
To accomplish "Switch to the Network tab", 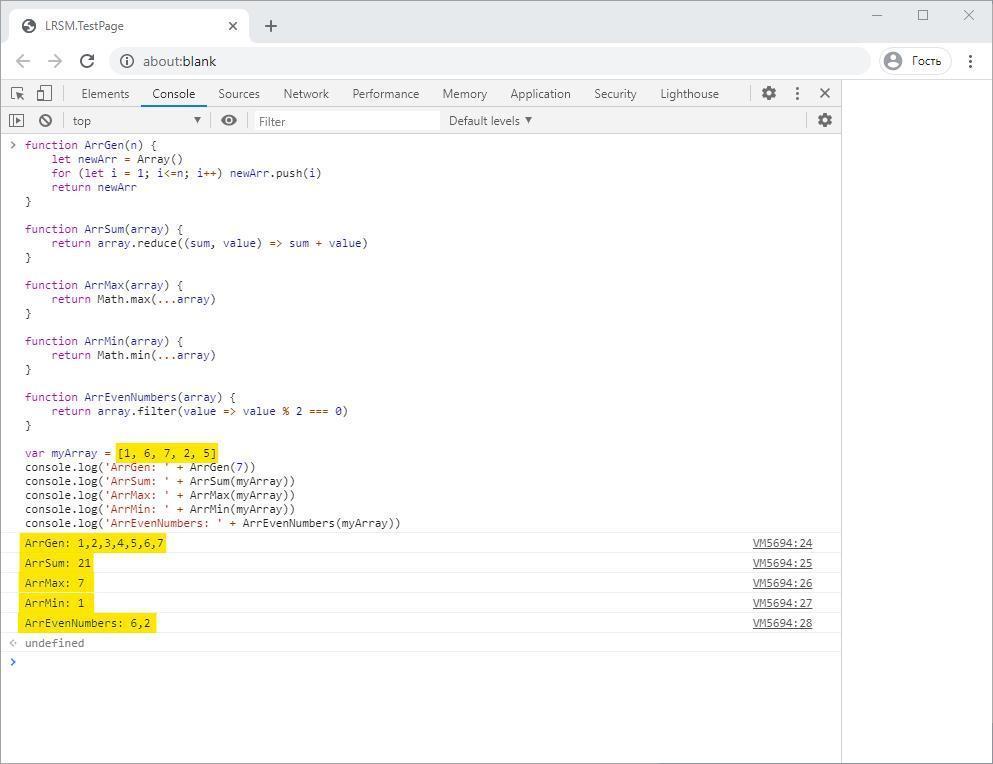I will [x=306, y=93].
